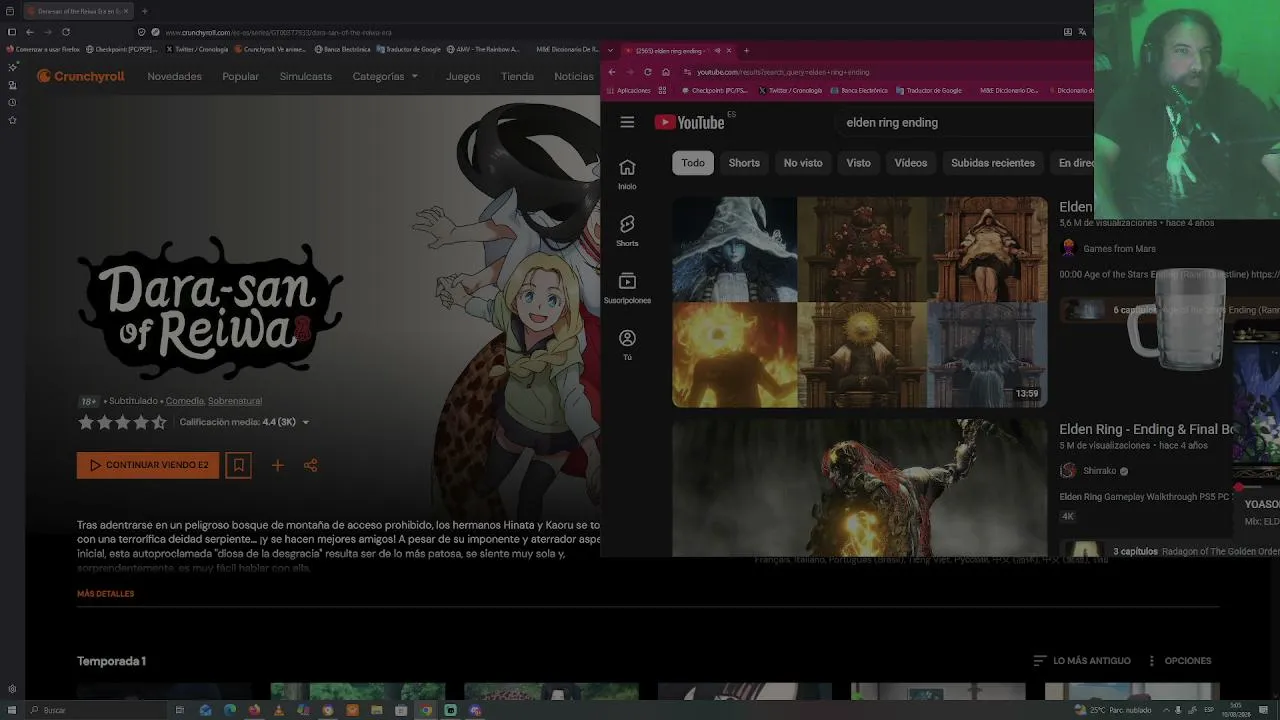Open the Games from Mars channel

pyautogui.click(x=1119, y=249)
